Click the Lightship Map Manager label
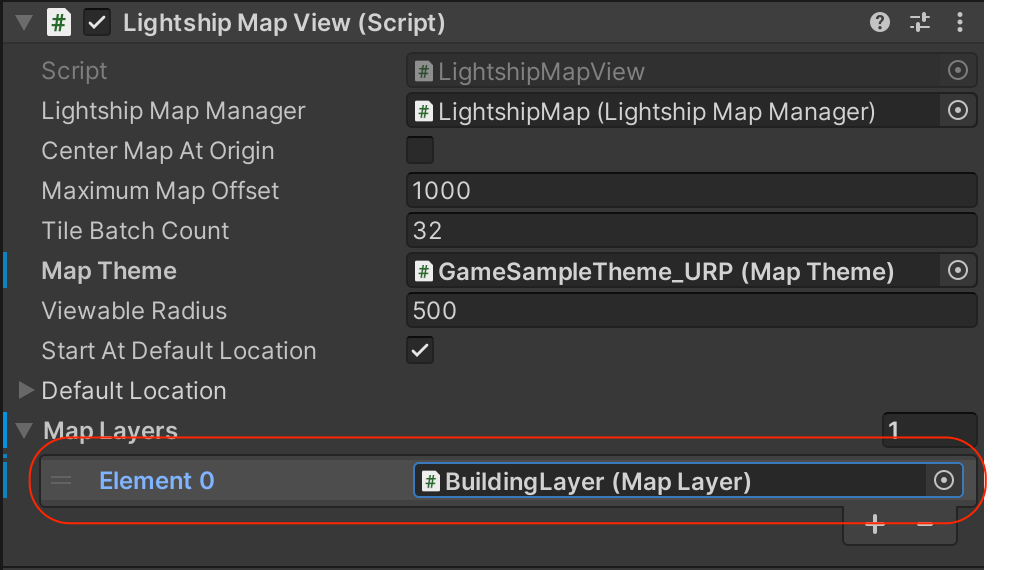Image resolution: width=1028 pixels, height=570 pixels. click(173, 112)
